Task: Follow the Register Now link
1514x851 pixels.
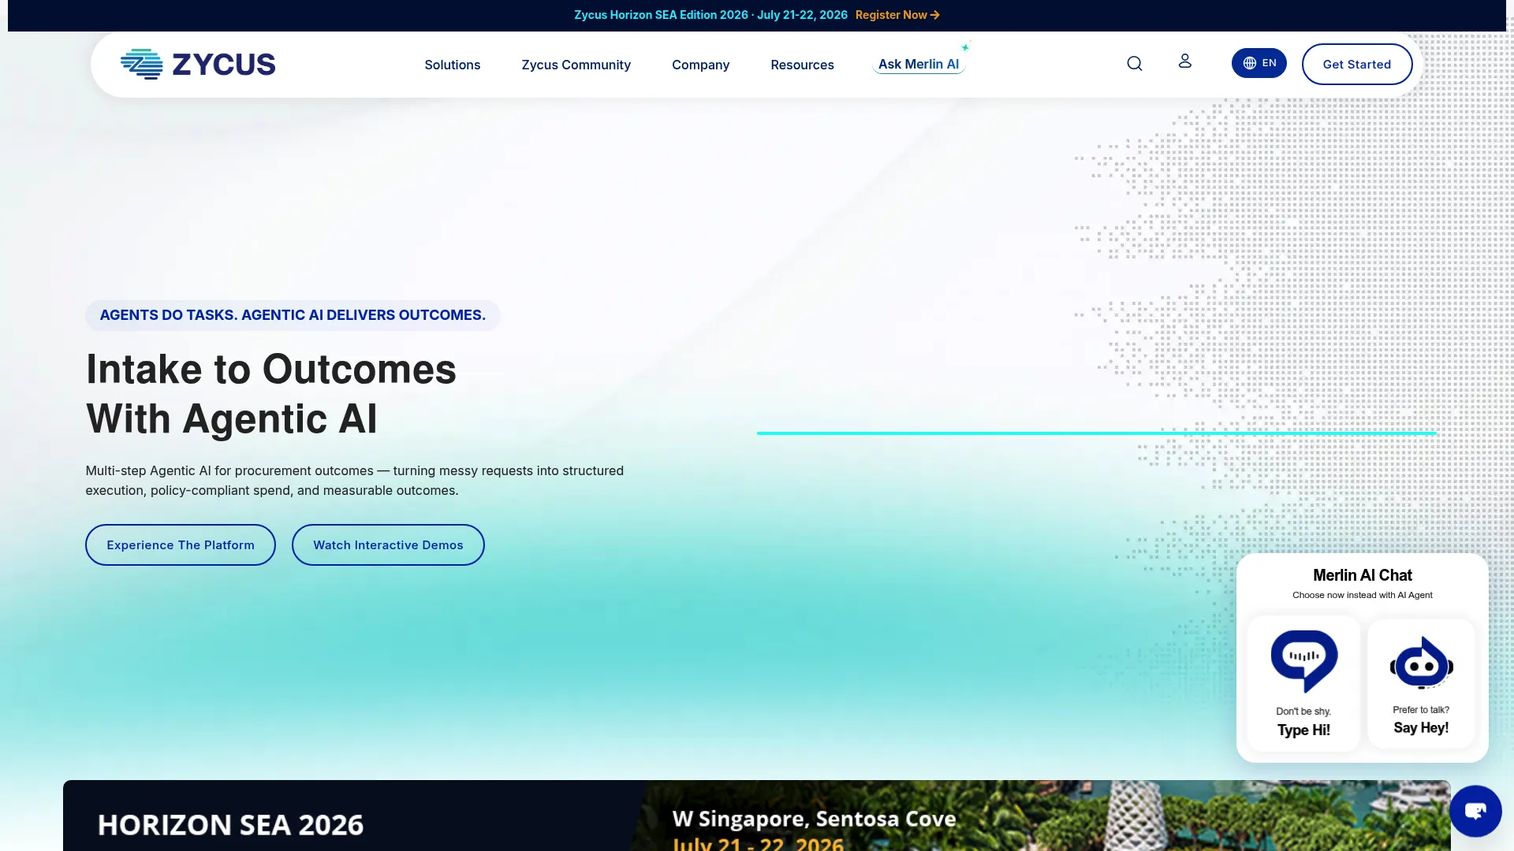Action: click(897, 15)
